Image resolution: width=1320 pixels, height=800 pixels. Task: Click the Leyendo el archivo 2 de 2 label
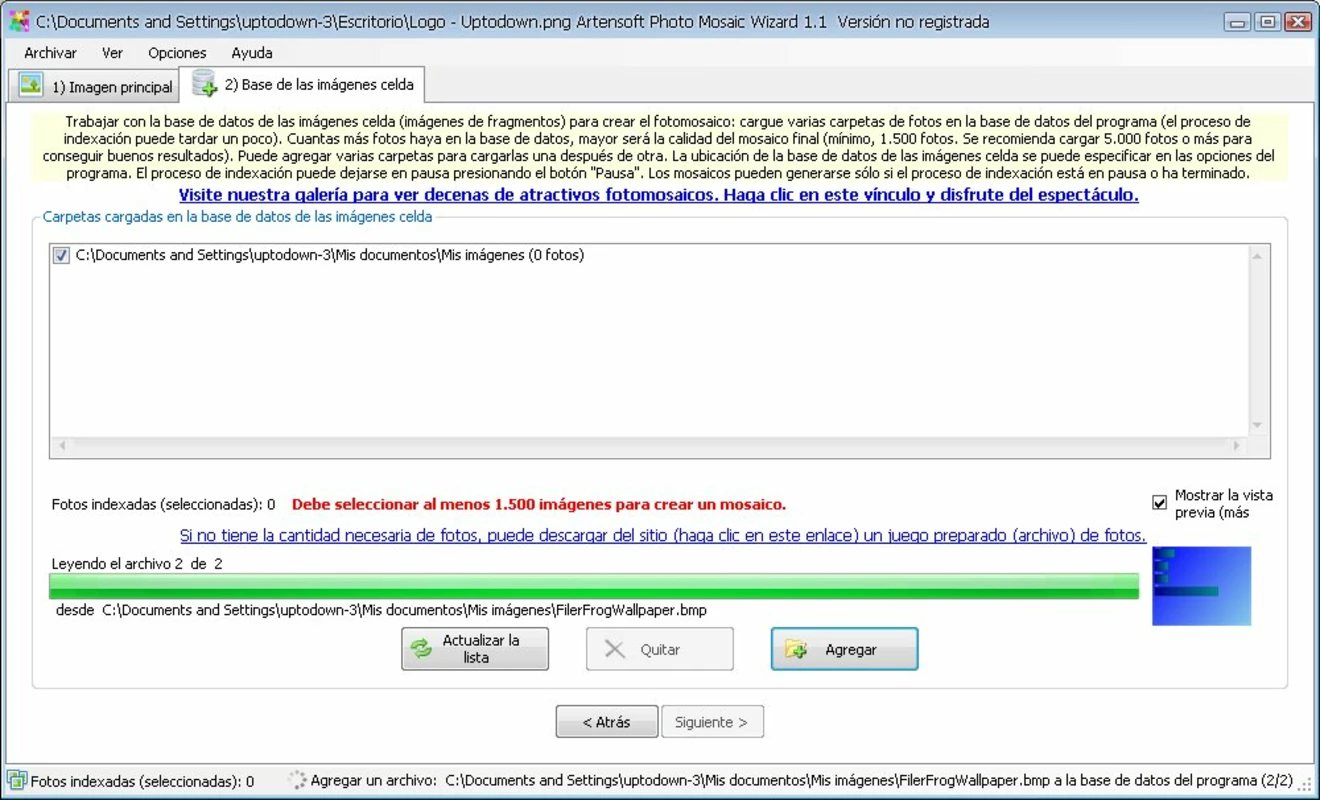point(137,564)
